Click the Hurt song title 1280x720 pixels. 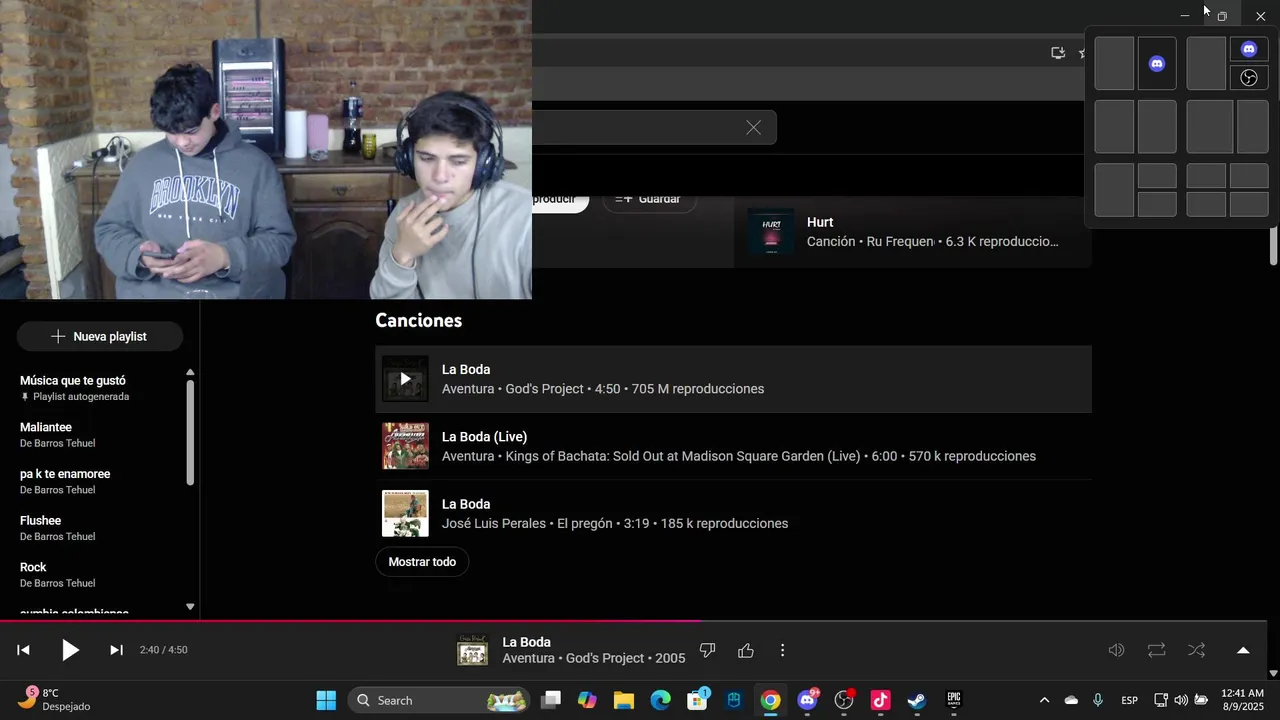point(820,222)
